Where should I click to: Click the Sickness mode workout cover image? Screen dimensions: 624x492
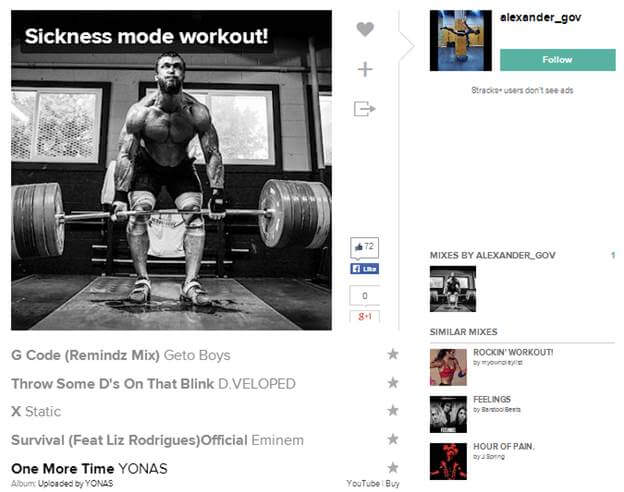coord(172,170)
